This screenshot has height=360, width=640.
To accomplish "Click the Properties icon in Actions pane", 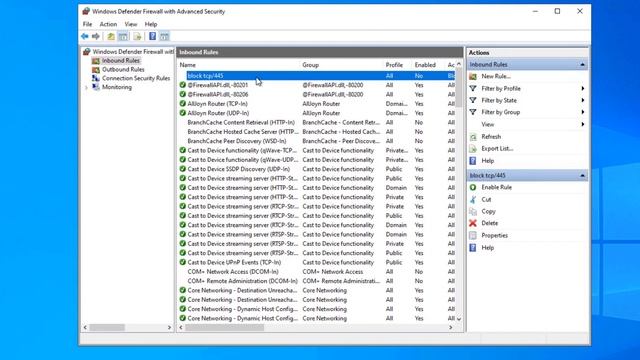I will coord(473,236).
